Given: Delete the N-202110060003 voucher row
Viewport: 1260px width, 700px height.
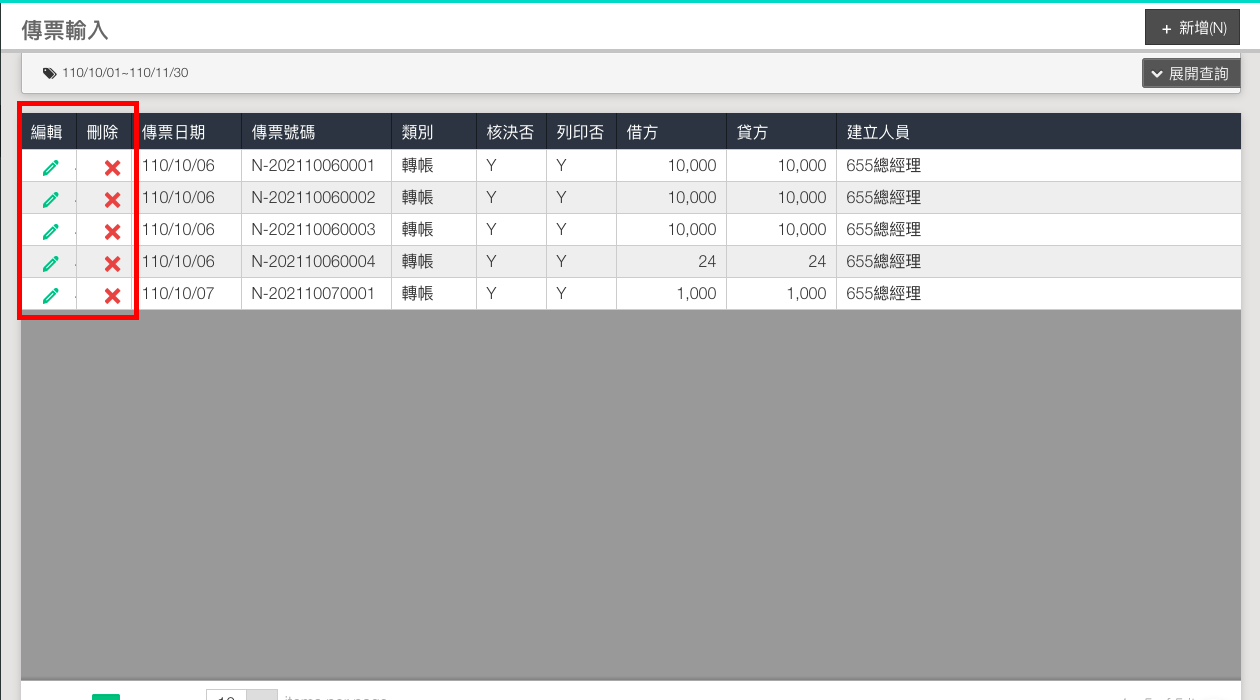Looking at the screenshot, I should point(112,231).
